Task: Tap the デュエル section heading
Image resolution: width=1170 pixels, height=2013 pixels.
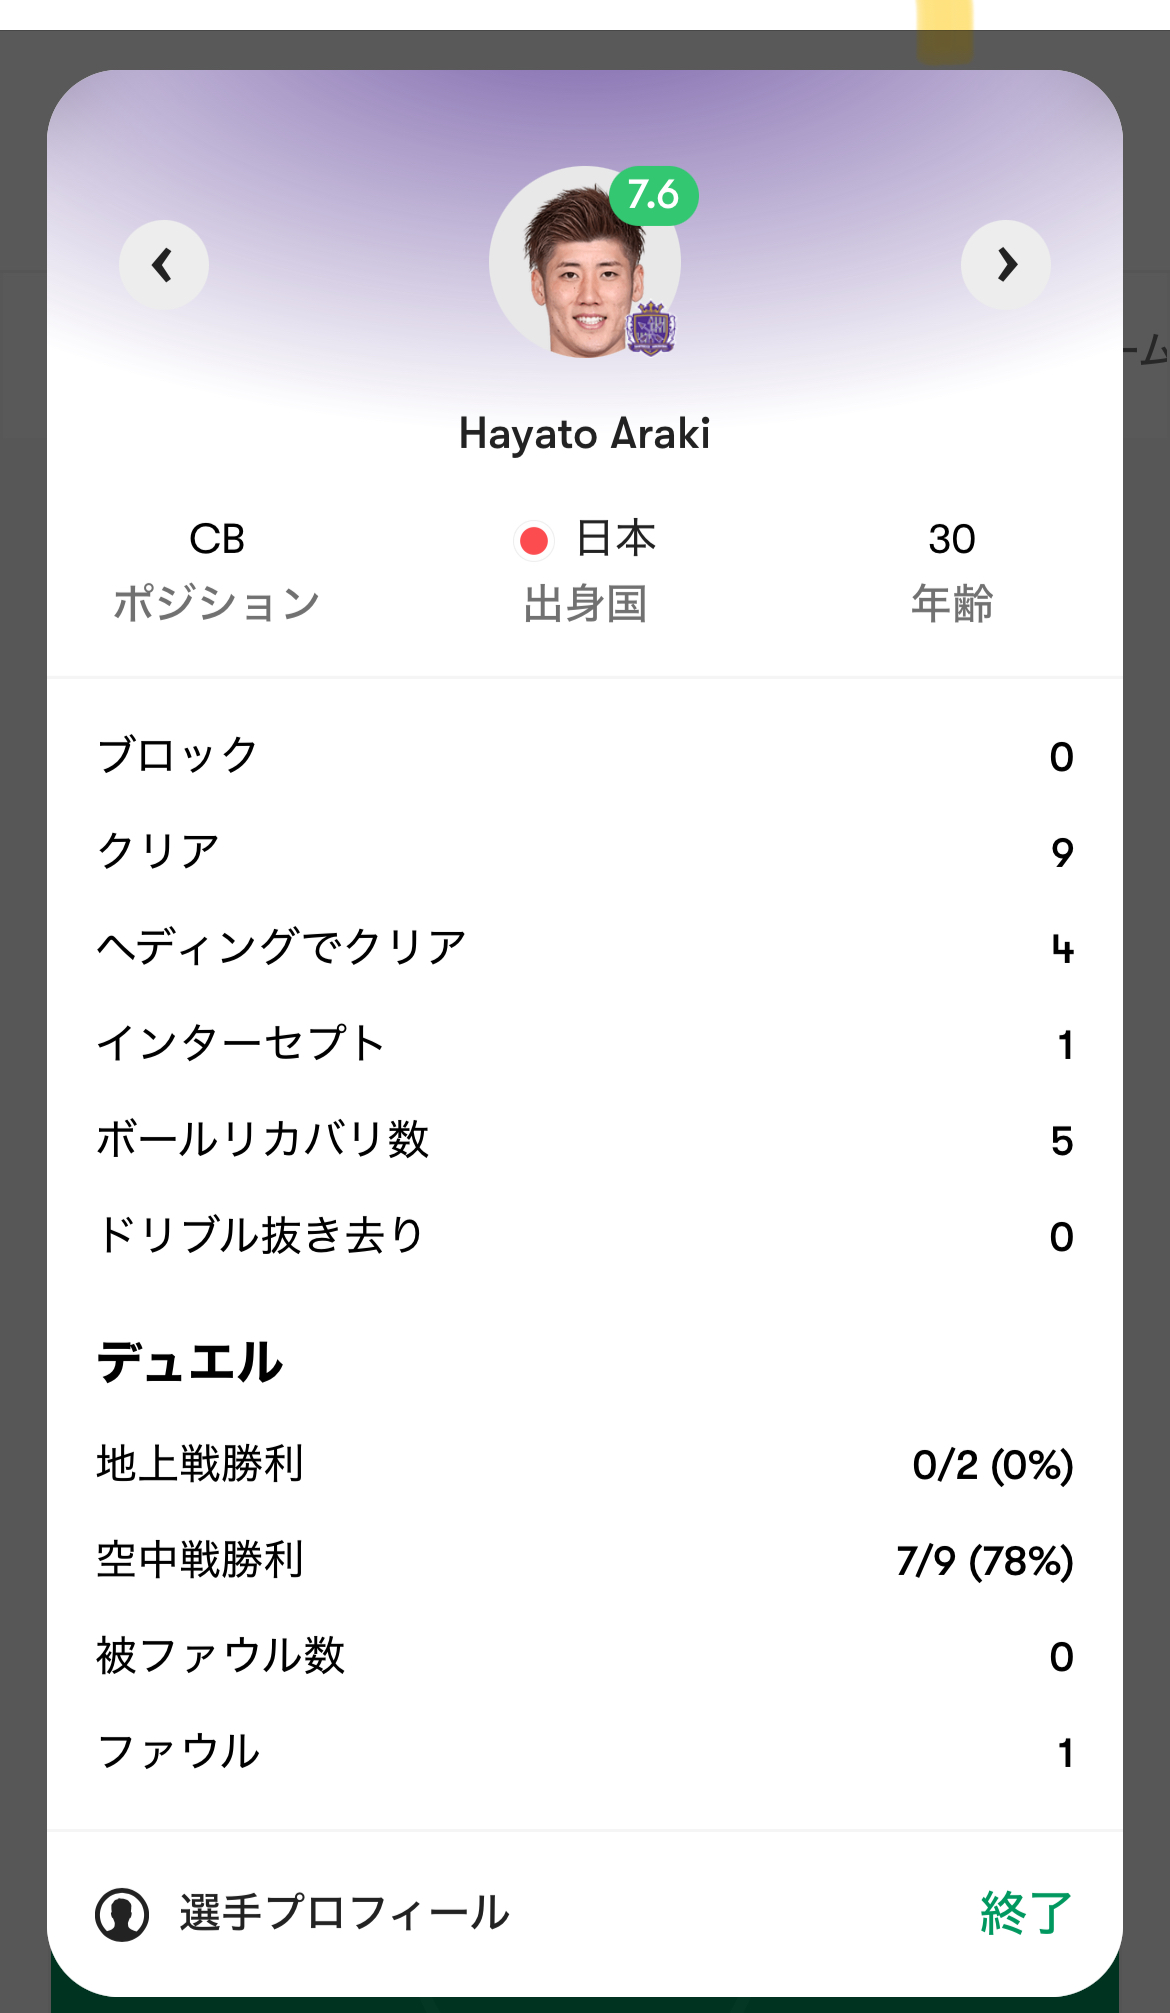Action: [x=190, y=1362]
